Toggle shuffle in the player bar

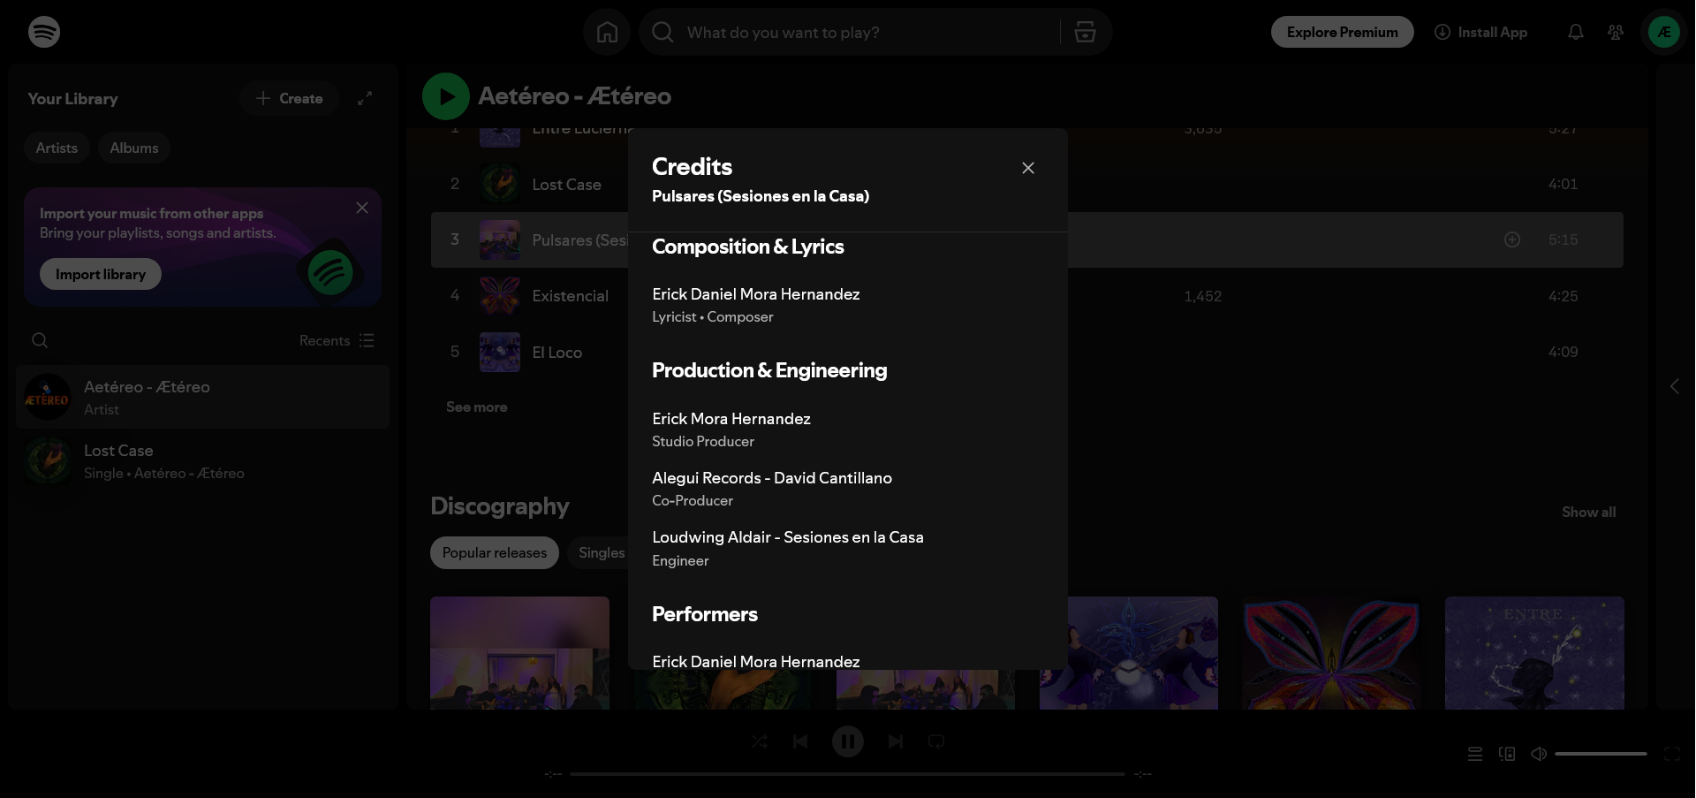point(760,741)
